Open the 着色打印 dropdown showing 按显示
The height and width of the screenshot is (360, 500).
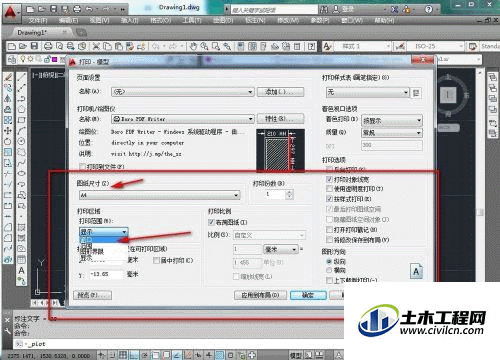392,121
